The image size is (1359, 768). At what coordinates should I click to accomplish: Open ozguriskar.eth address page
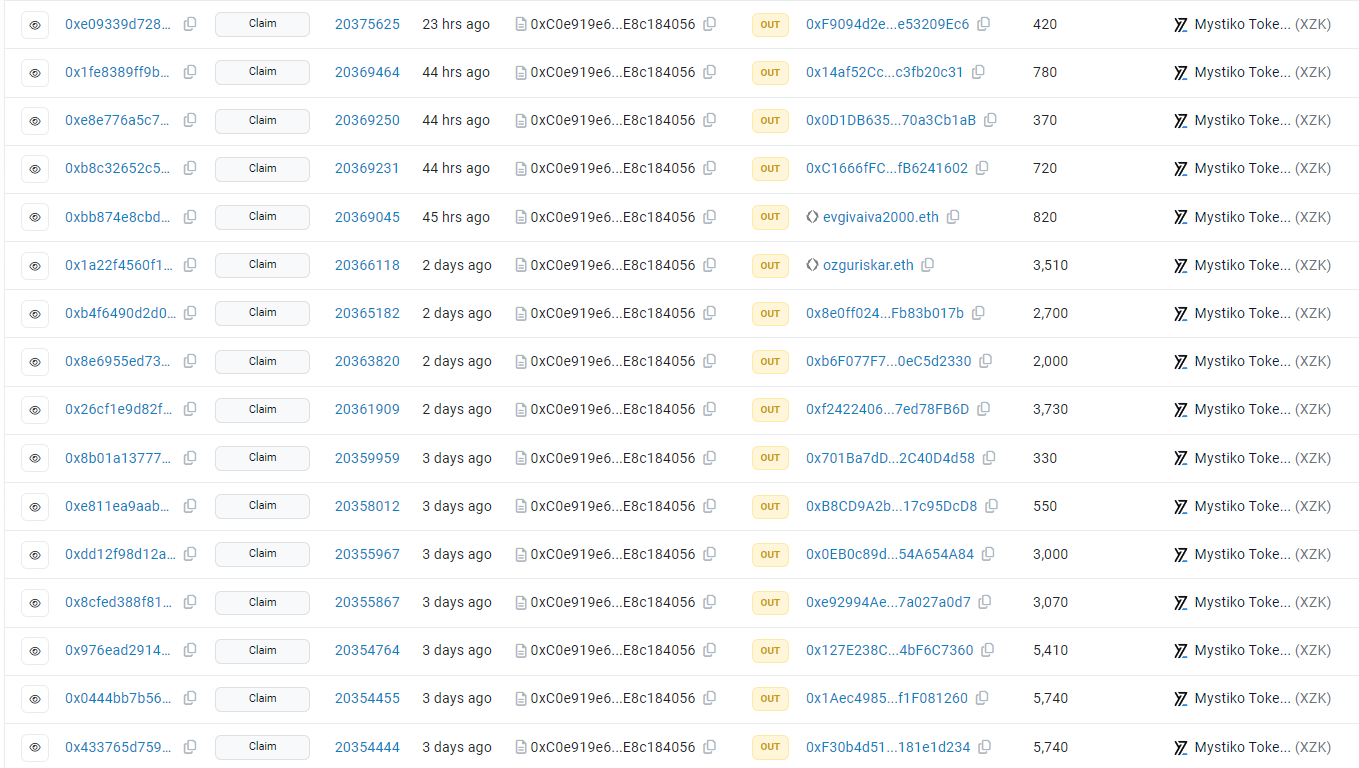[x=868, y=265]
